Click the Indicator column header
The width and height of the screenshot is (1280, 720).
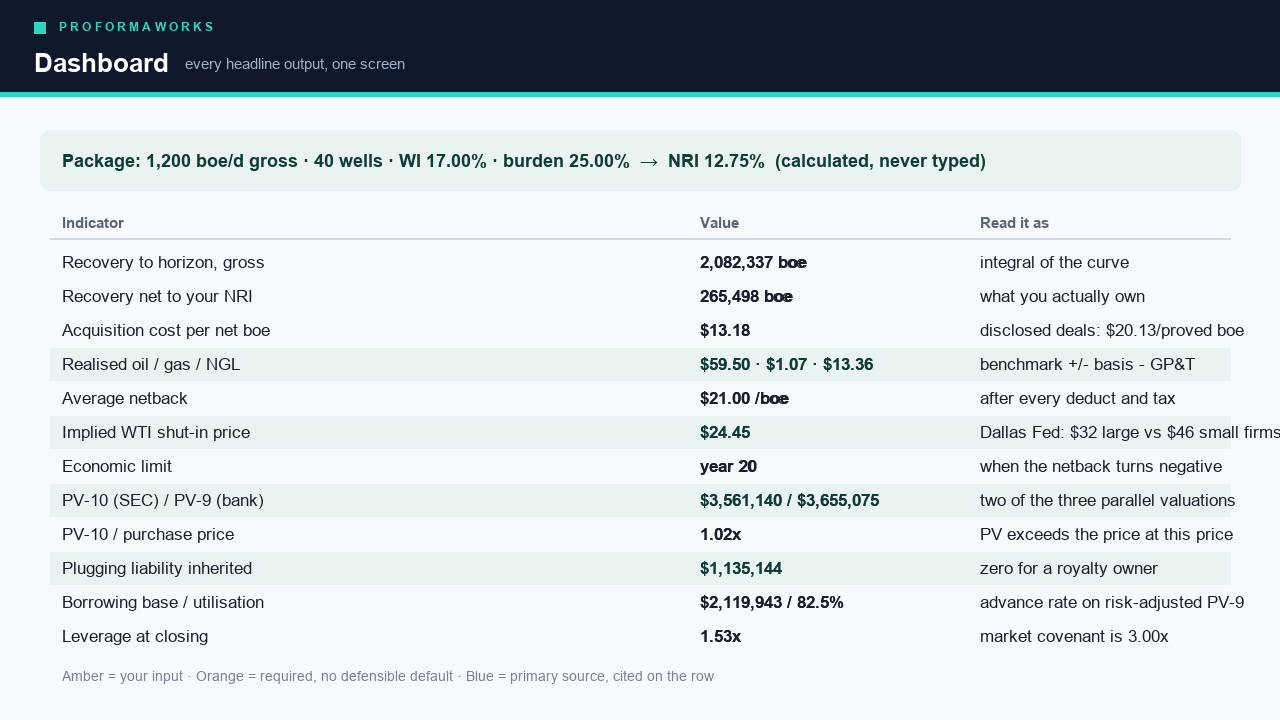[93, 223]
